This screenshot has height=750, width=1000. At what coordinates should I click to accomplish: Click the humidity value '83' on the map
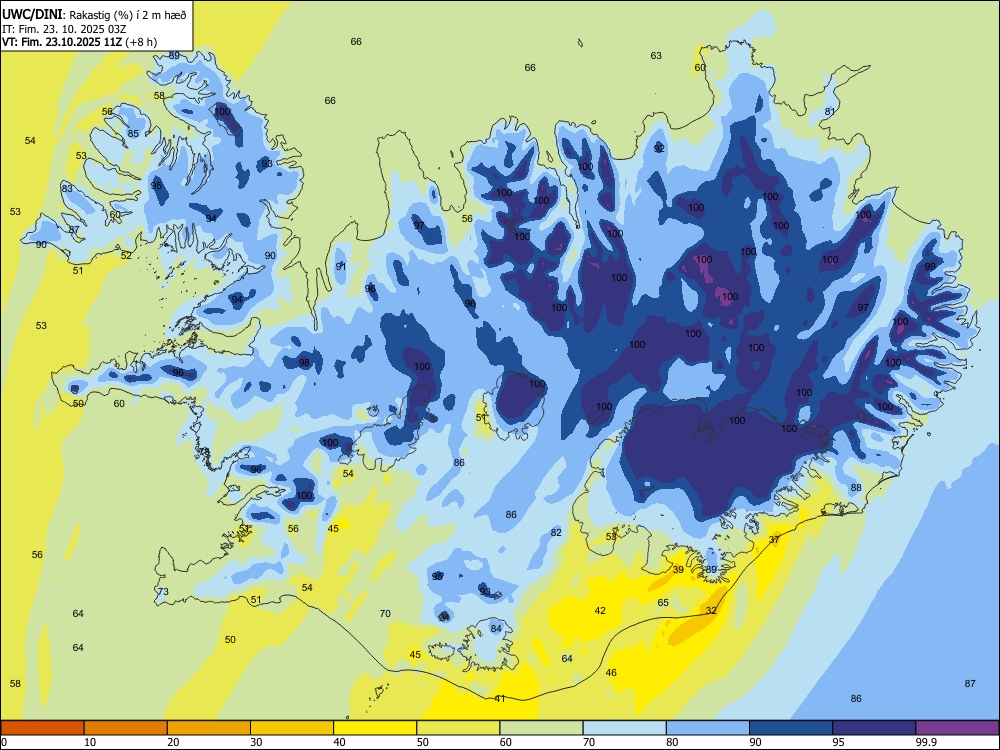pyautogui.click(x=67, y=188)
